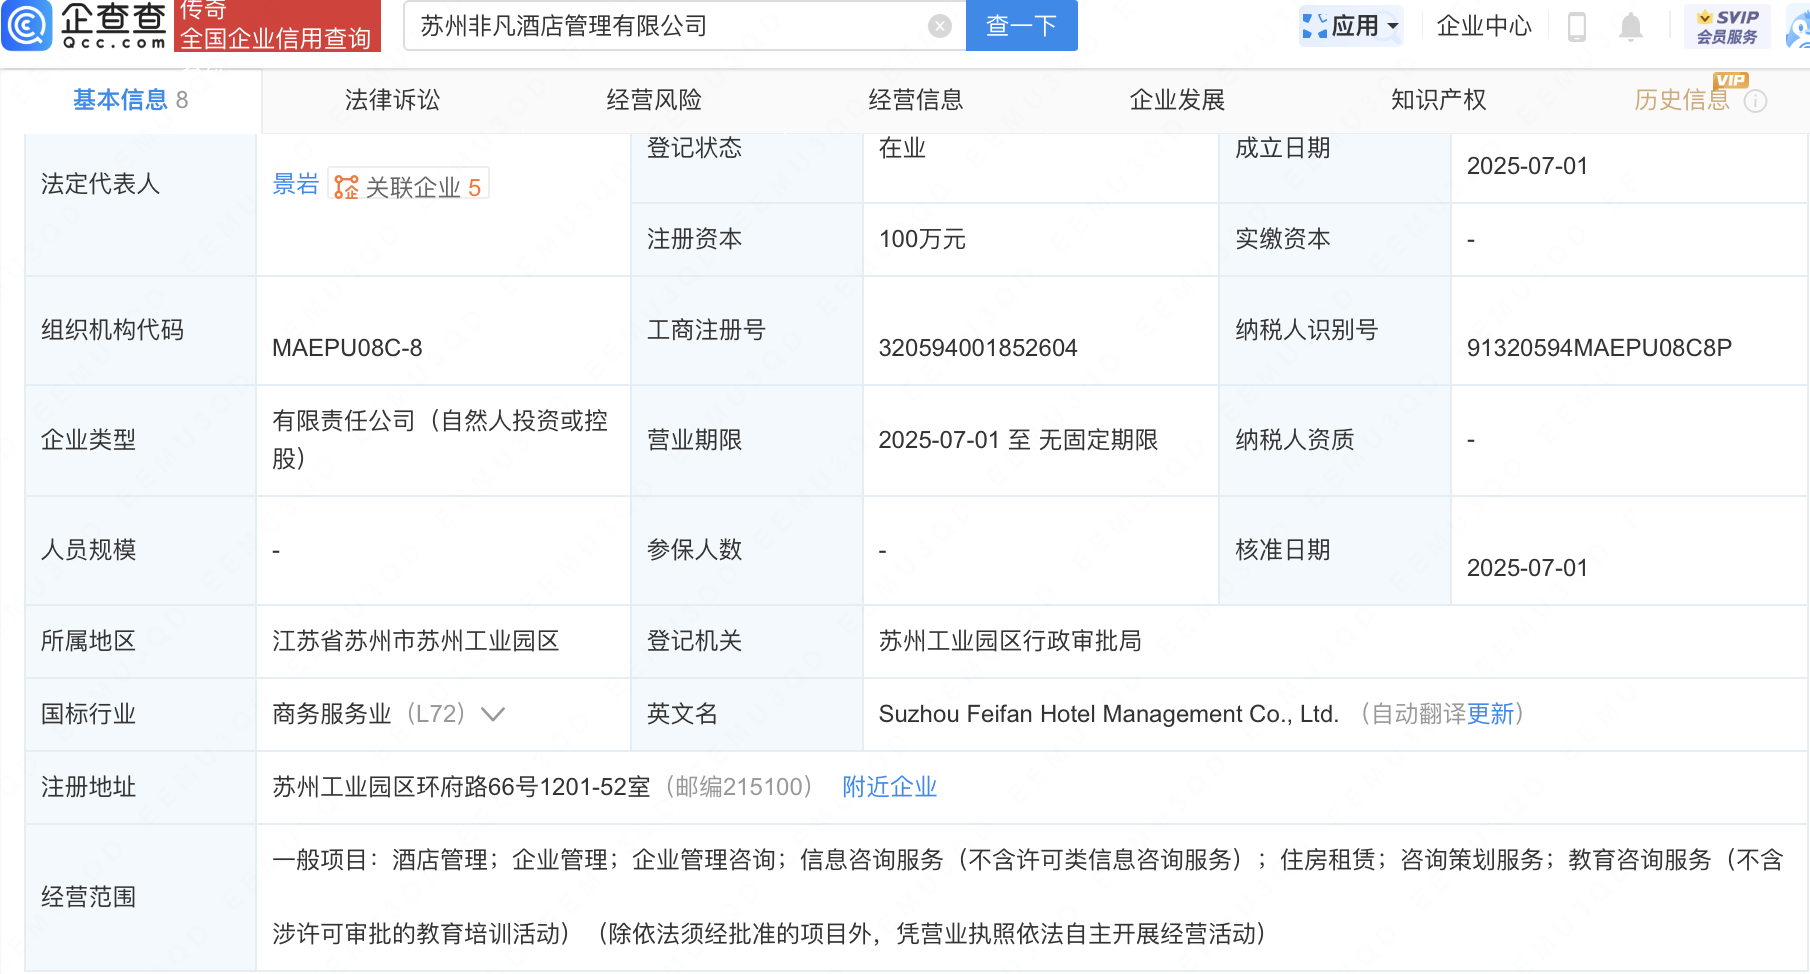Open the 知识产权 tab
The height and width of the screenshot is (974, 1810).
pos(1438,100)
